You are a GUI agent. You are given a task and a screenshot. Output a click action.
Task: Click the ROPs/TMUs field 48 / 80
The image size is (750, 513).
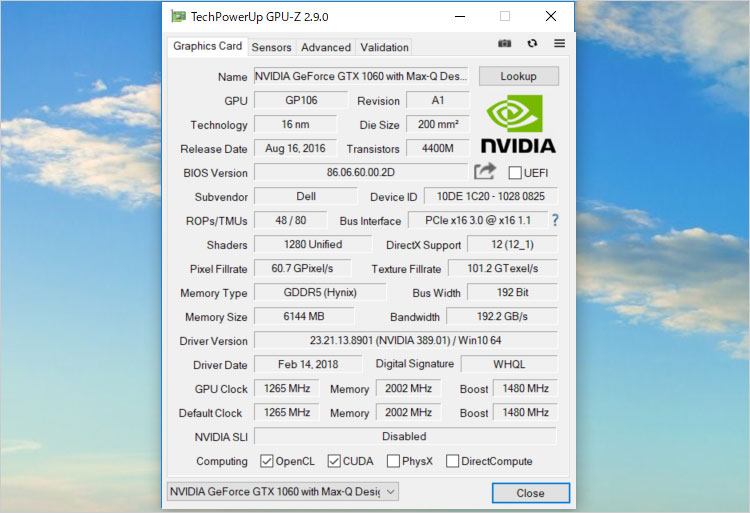point(290,220)
